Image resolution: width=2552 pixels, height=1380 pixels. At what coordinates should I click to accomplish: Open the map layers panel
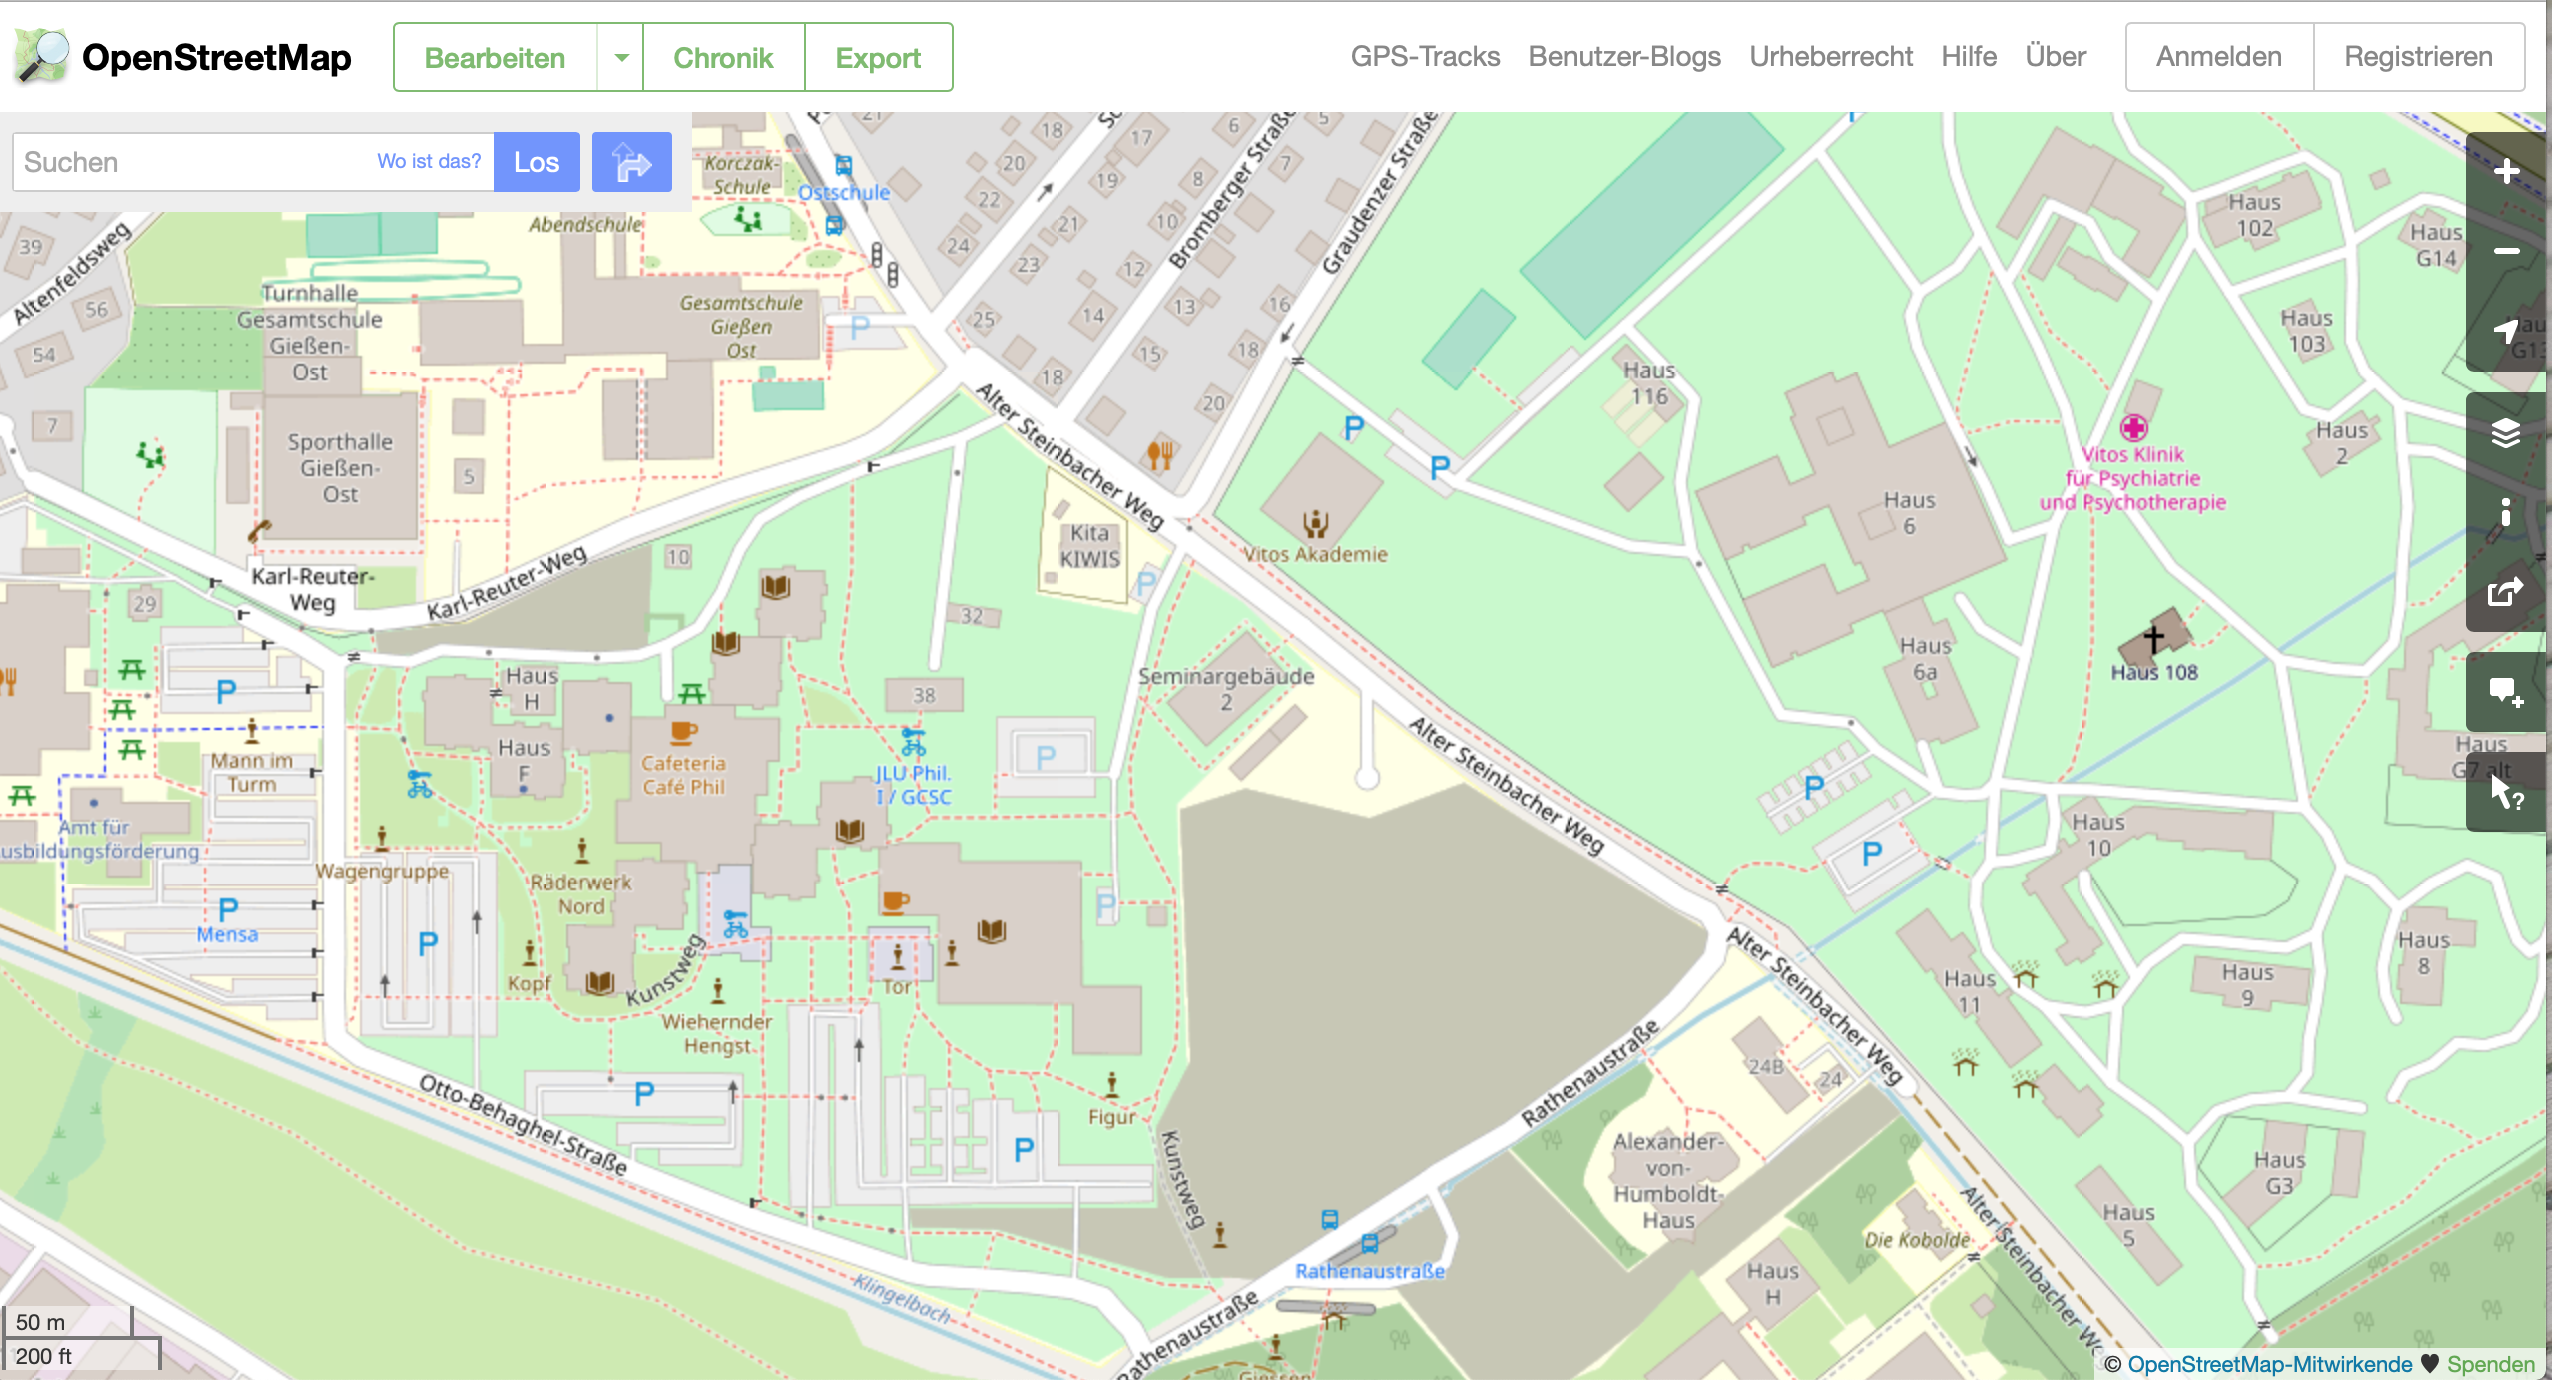(2506, 432)
